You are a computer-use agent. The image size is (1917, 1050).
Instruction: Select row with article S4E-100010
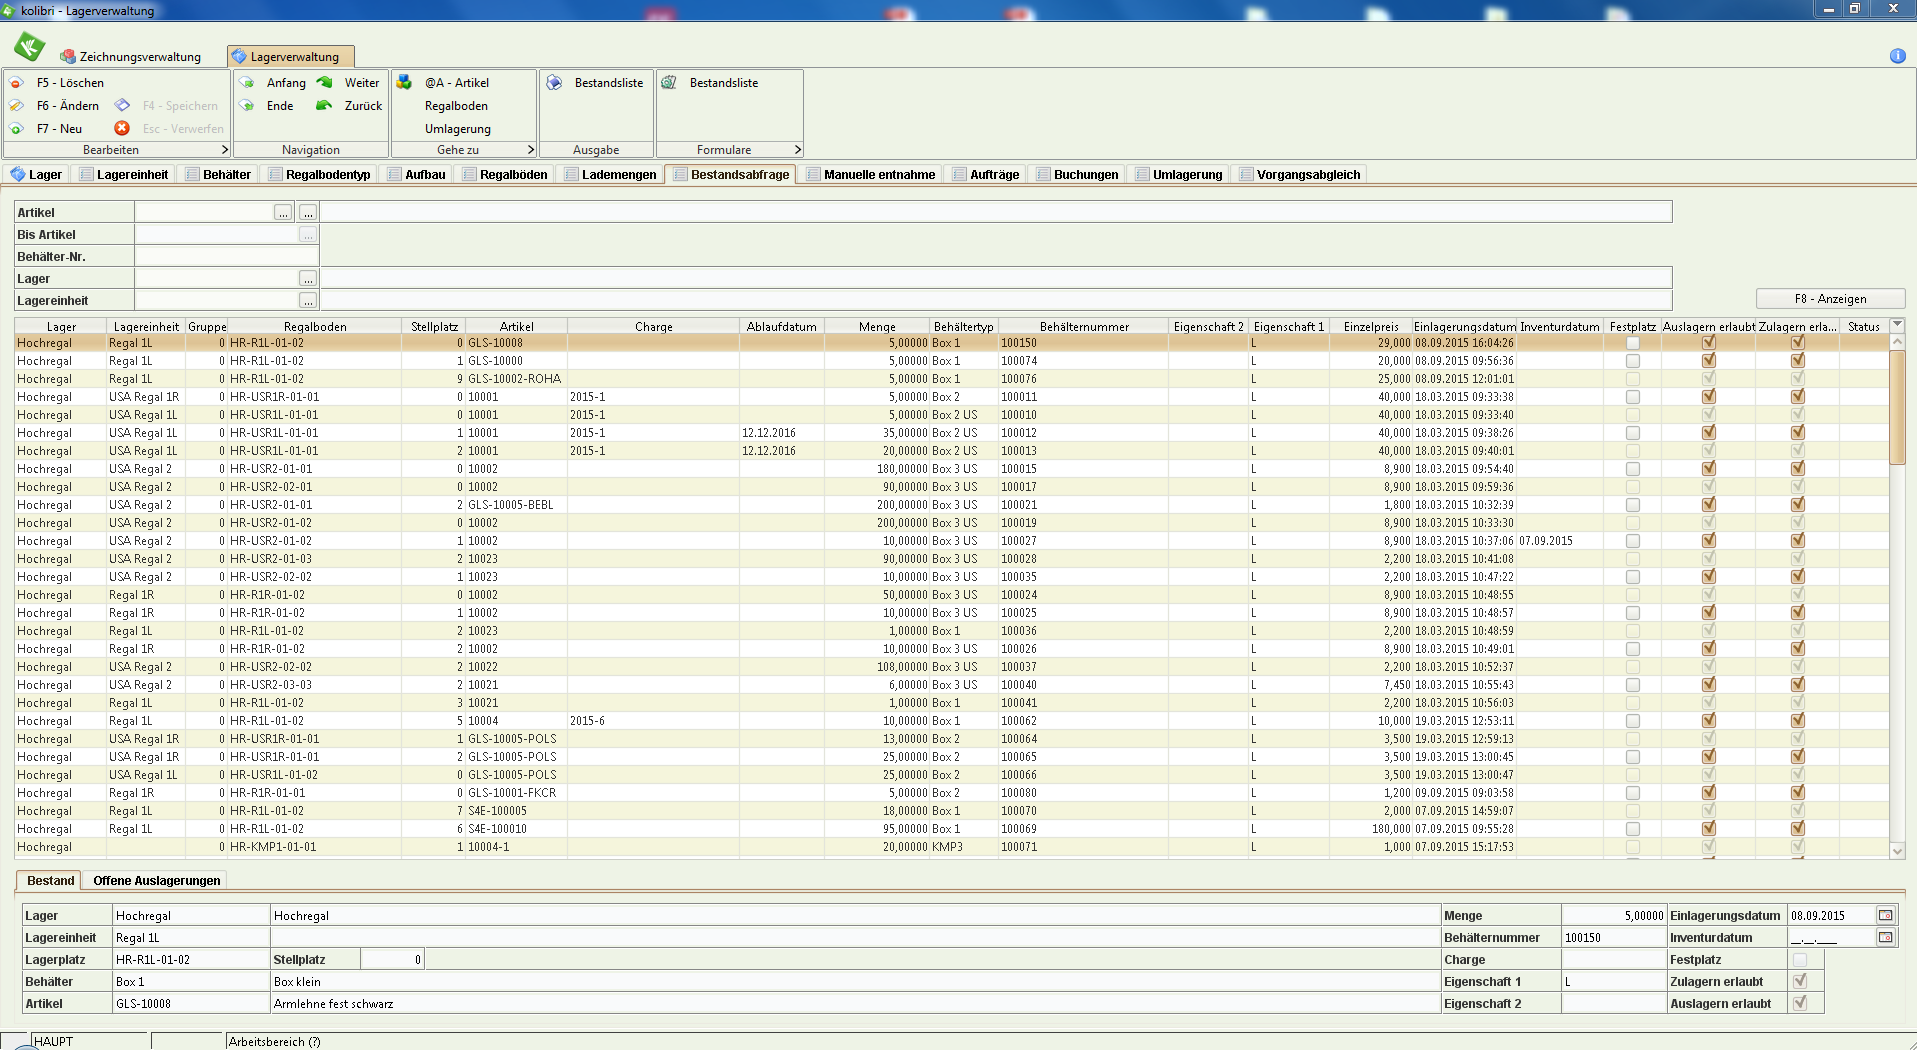pyautogui.click(x=951, y=829)
